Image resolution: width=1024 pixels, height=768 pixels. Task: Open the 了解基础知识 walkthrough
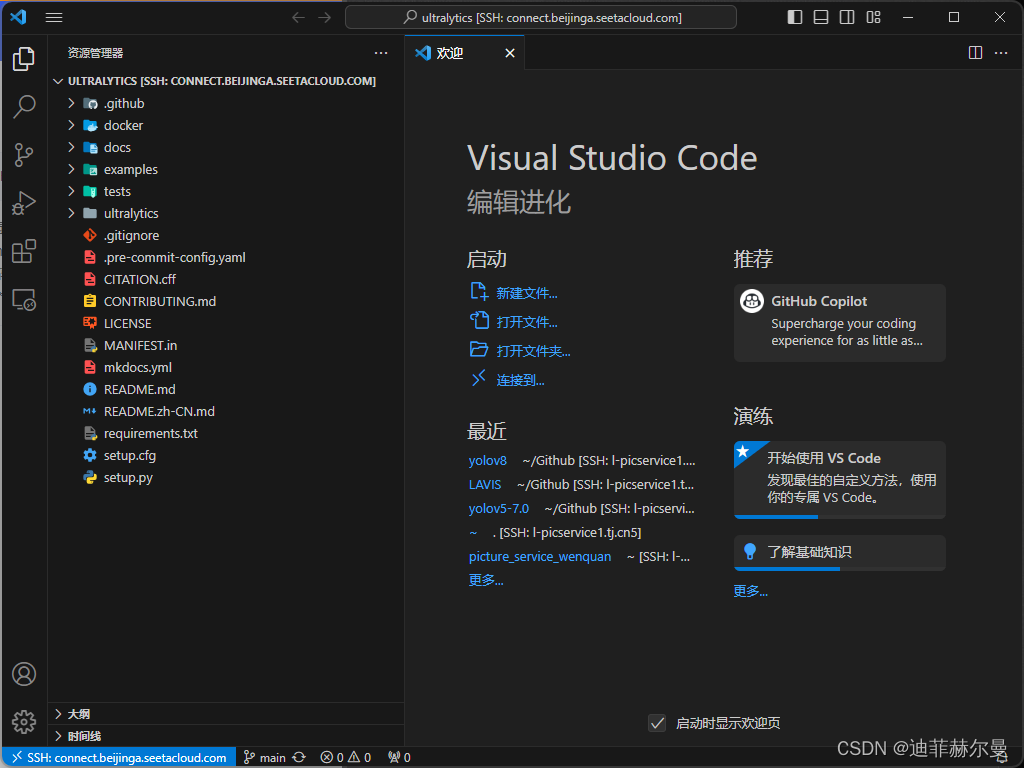(840, 552)
